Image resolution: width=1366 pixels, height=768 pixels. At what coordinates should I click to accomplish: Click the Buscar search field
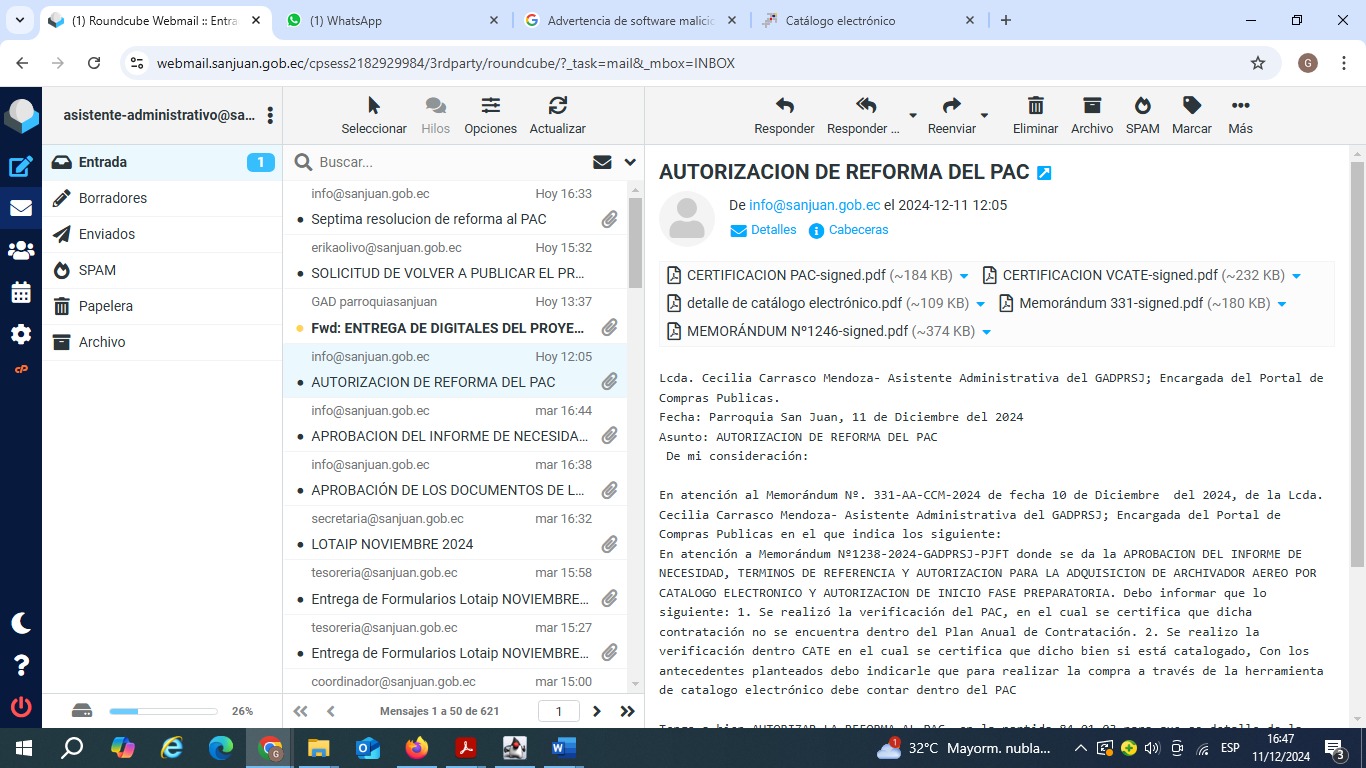pyautogui.click(x=450, y=162)
